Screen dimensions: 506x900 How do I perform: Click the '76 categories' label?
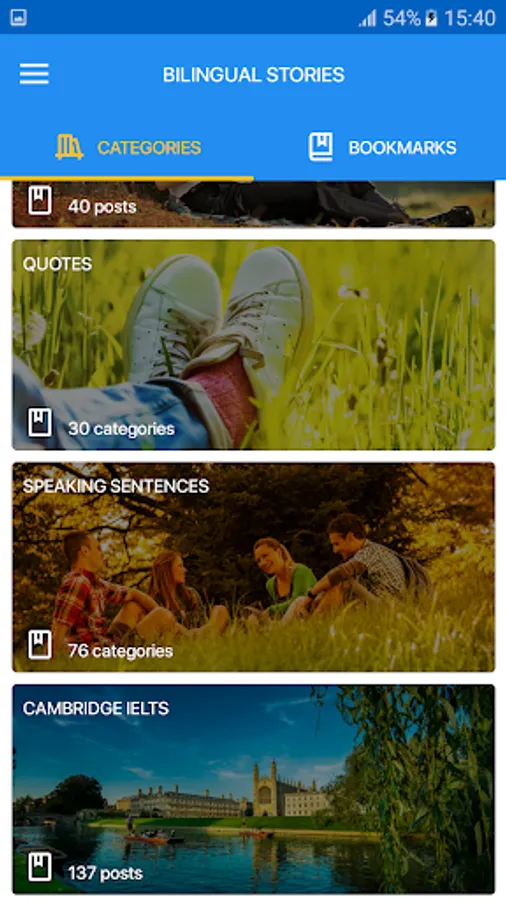pyautogui.click(x=120, y=651)
